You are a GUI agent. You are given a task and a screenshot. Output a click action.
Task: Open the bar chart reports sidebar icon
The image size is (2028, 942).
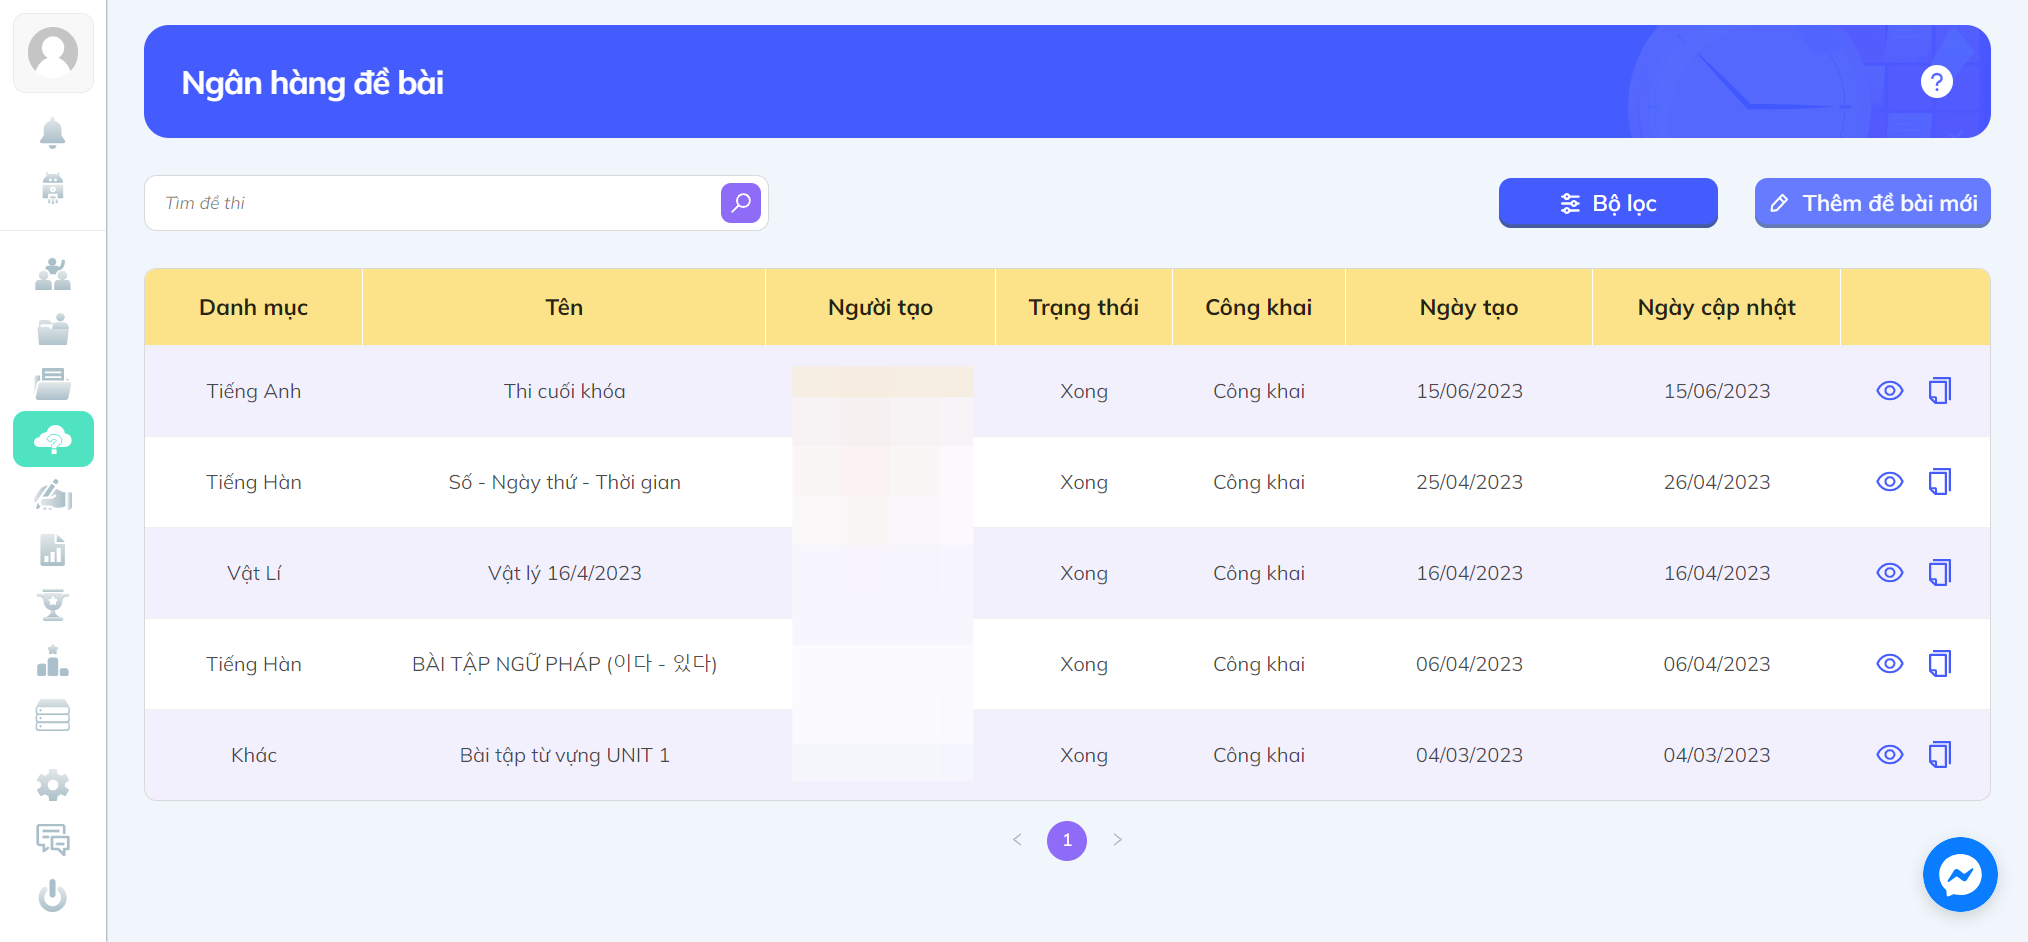tap(52, 550)
